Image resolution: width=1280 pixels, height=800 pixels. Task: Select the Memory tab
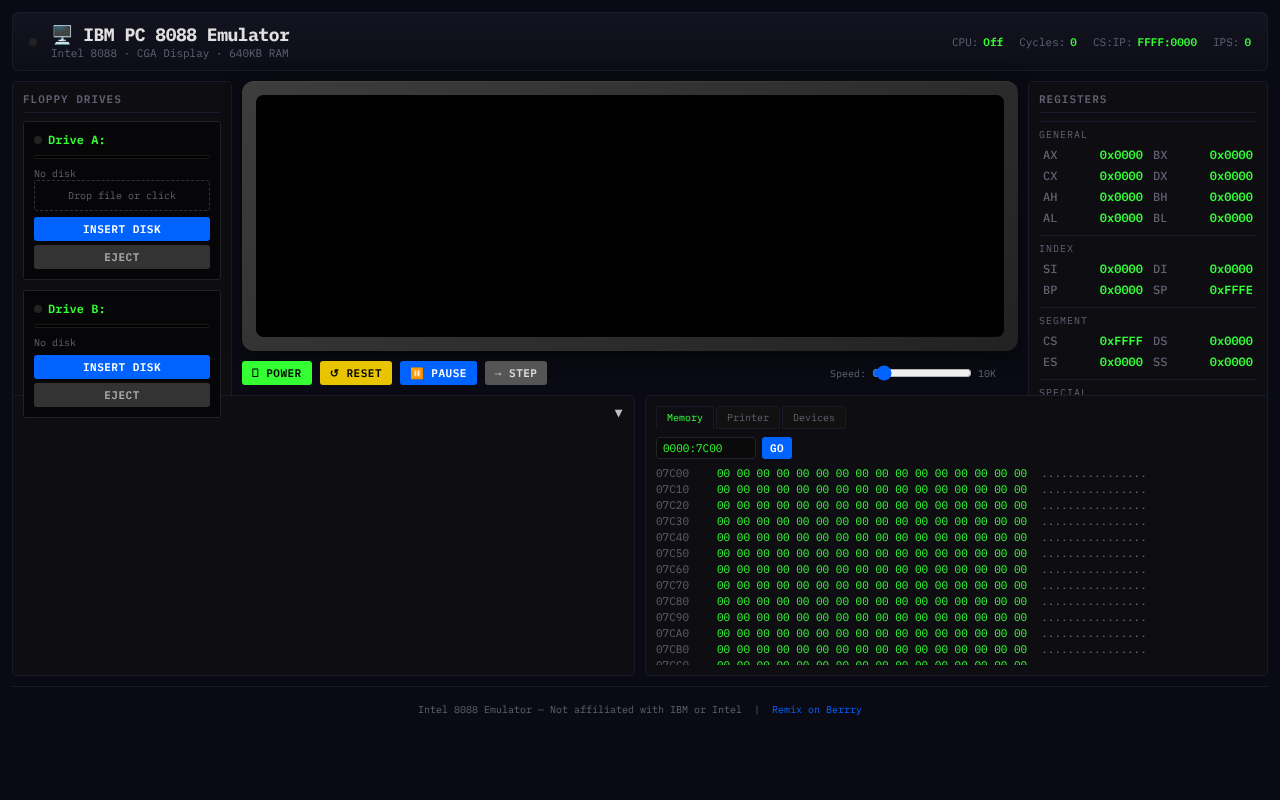684,417
